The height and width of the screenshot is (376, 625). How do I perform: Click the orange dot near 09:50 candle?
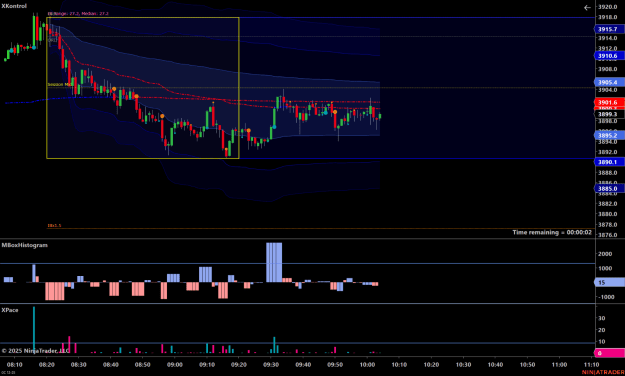(335, 112)
